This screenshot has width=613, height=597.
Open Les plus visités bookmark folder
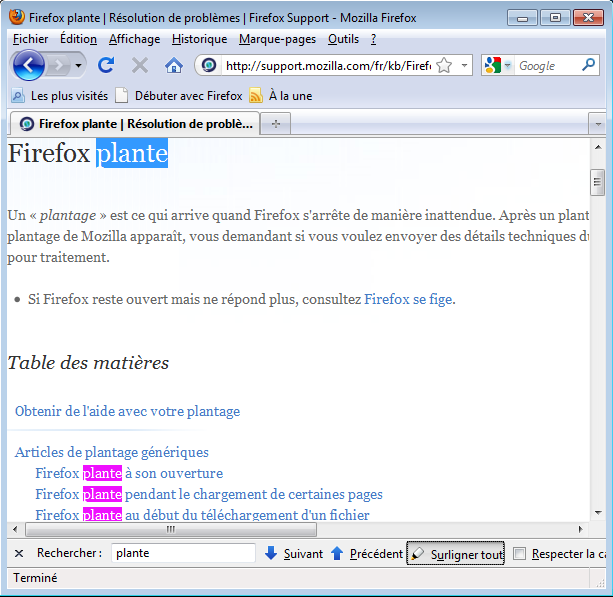point(59,96)
